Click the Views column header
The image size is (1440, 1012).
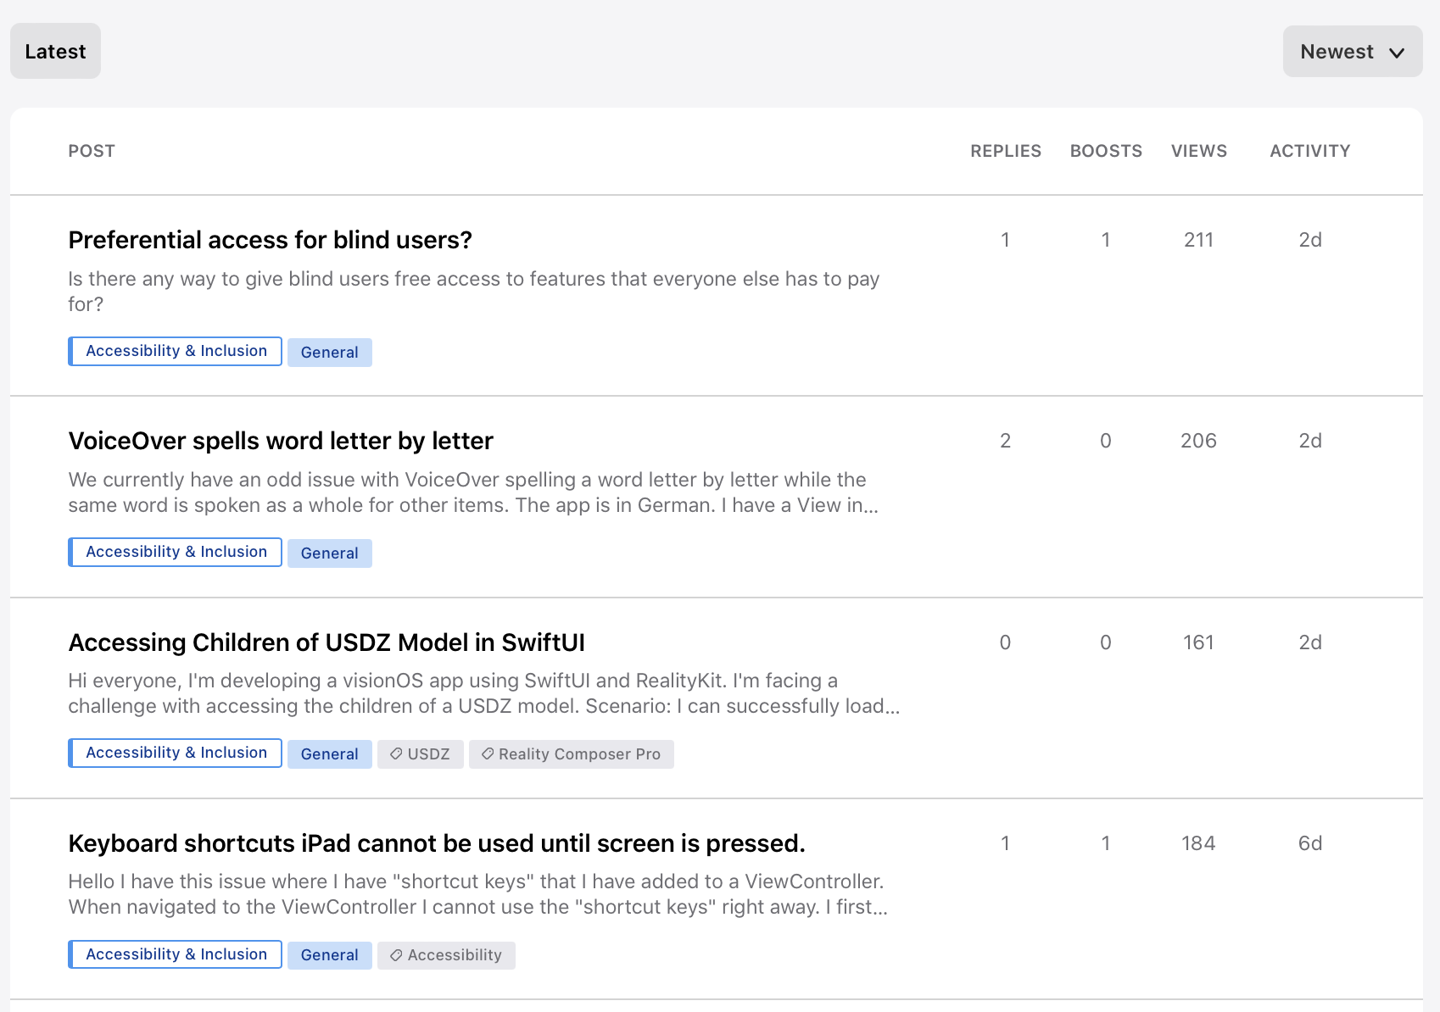tap(1198, 151)
